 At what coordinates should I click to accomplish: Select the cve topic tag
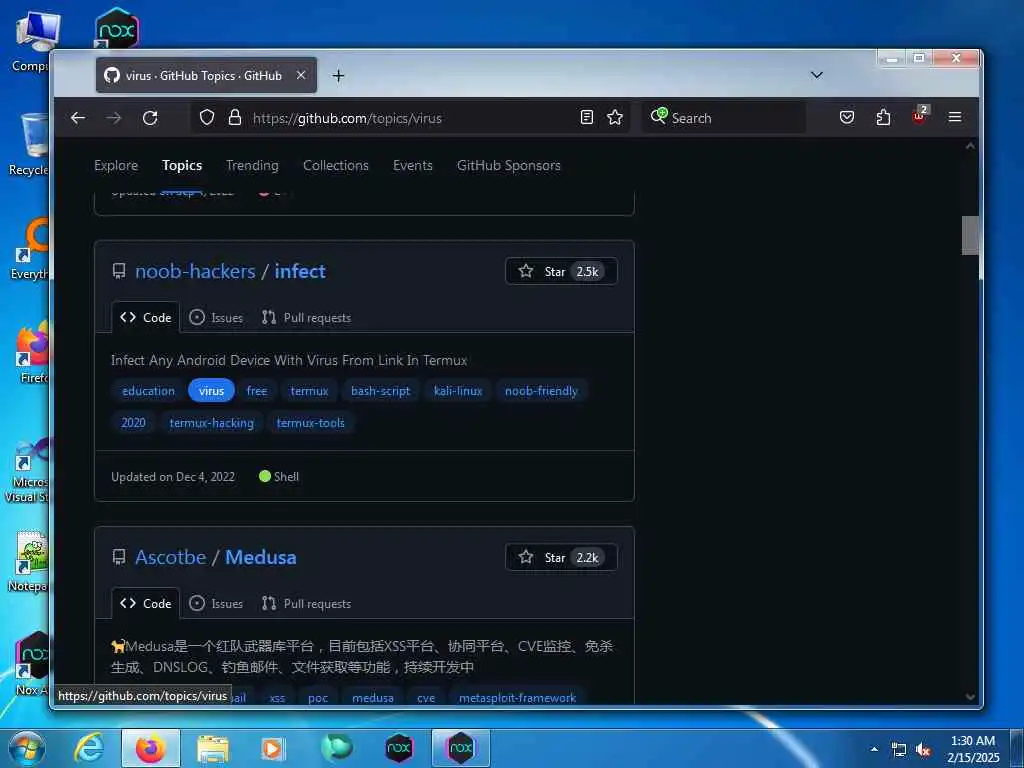coord(426,698)
